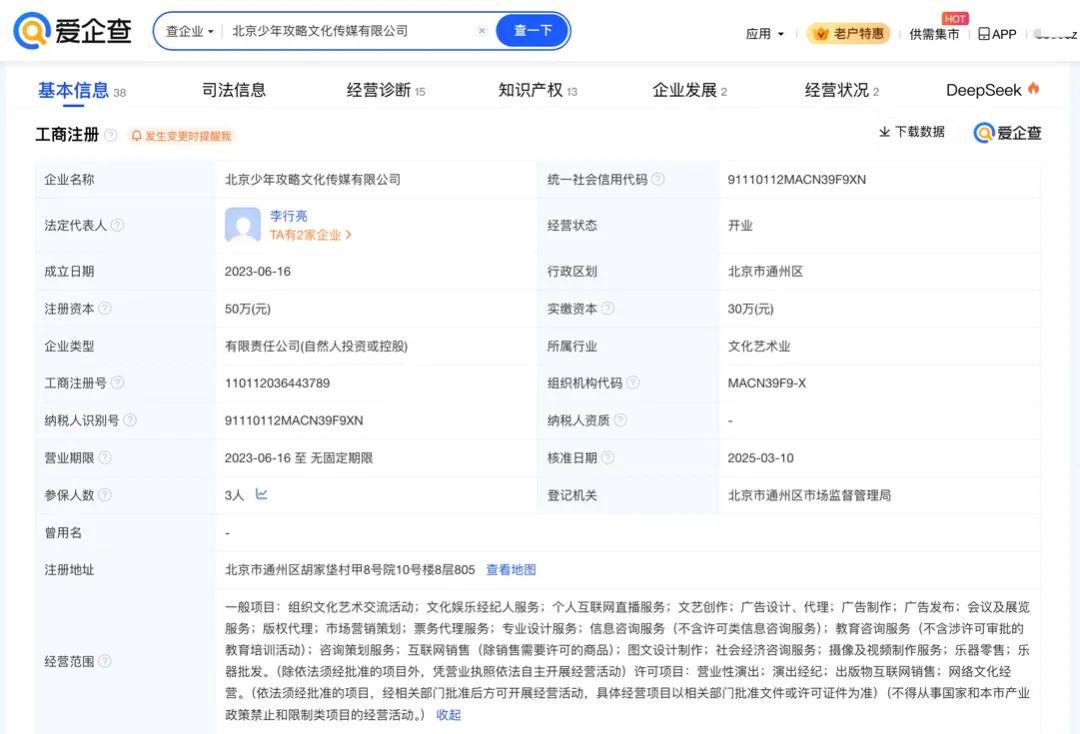
Task: Click the registered address 北京市通州区胡家垡村甲8号院10号楼8层805
Action: (350, 569)
